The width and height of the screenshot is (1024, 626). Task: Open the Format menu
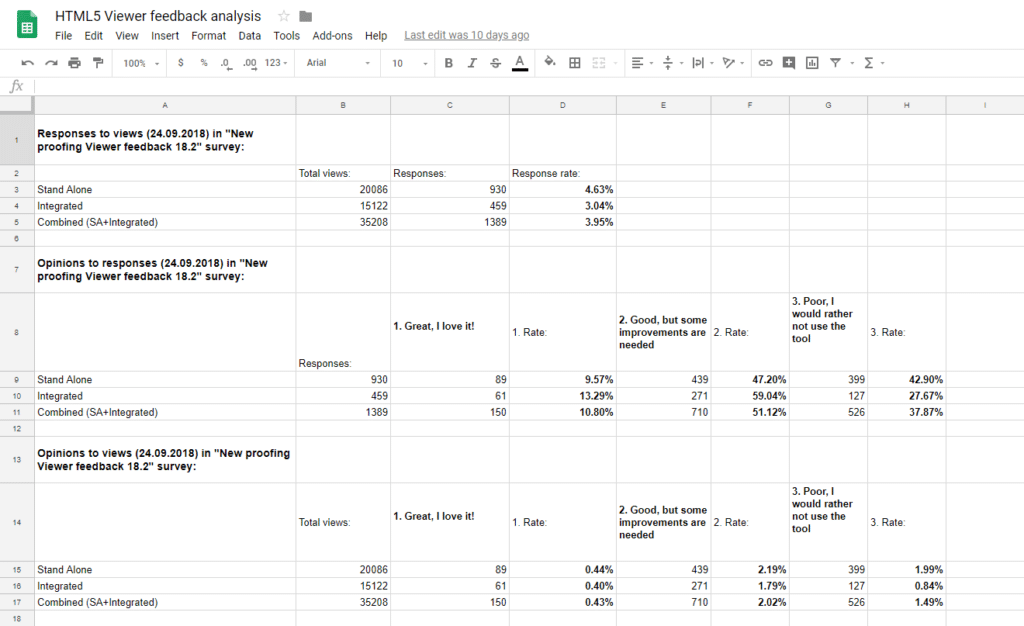pos(208,36)
